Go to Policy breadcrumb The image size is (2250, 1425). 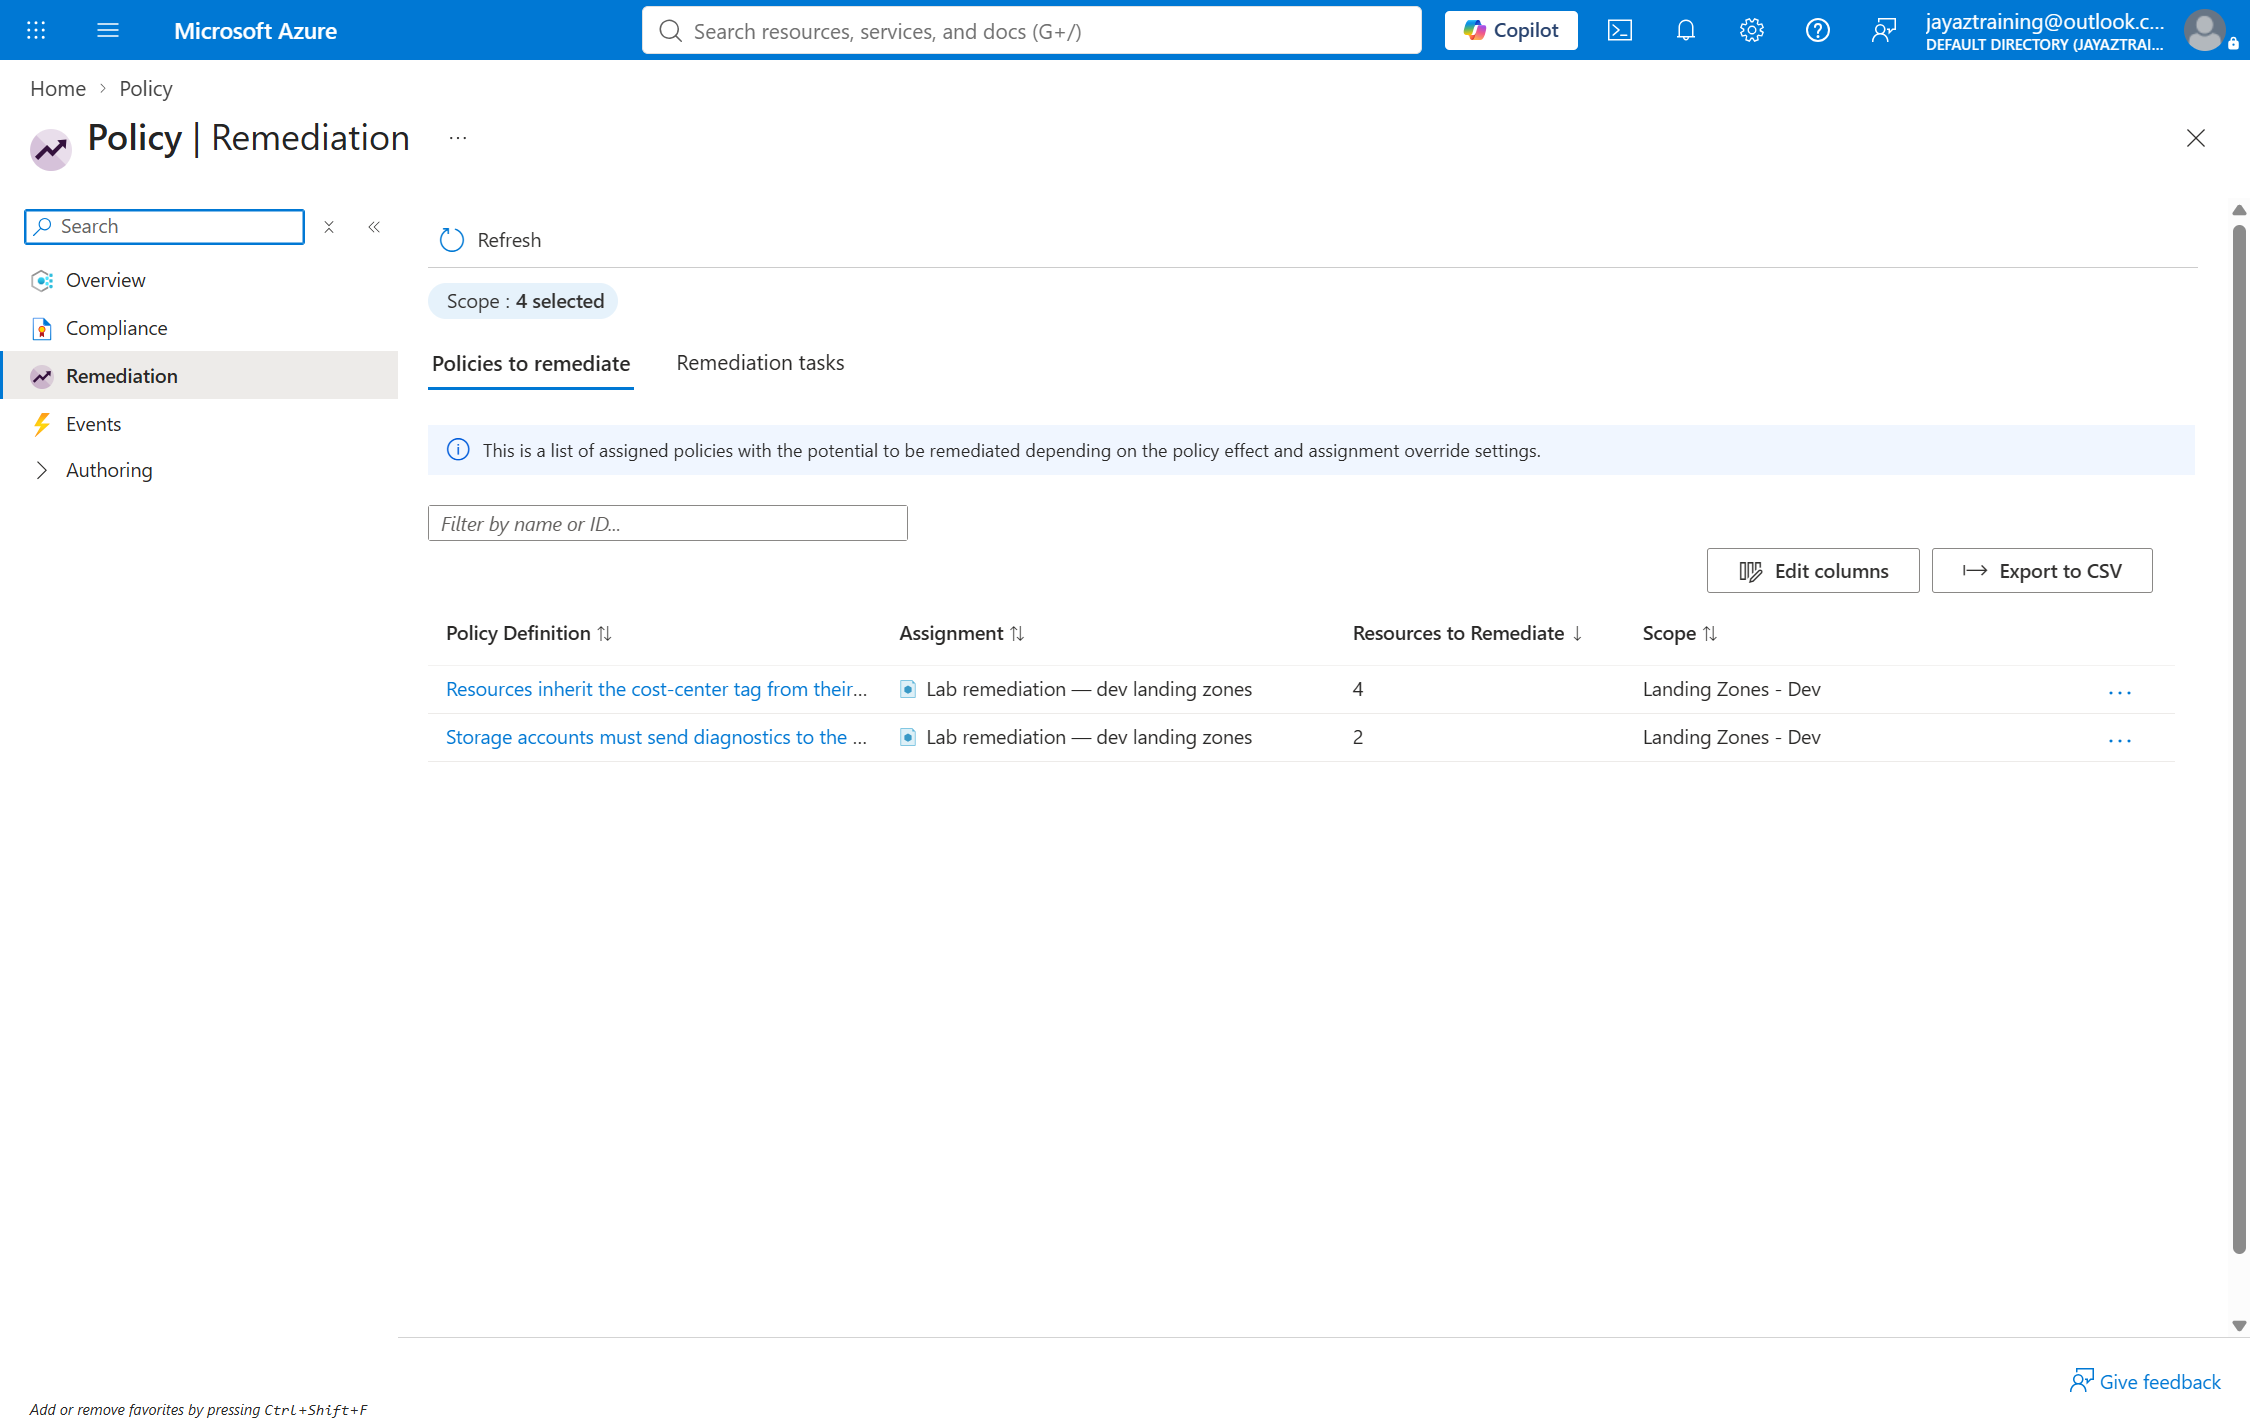[x=146, y=88]
